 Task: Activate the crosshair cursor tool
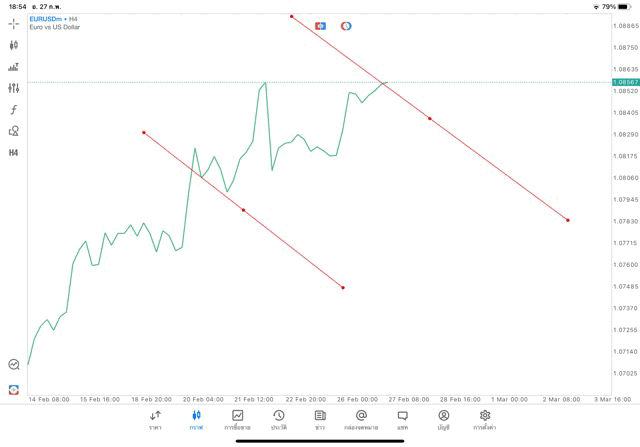(x=14, y=23)
